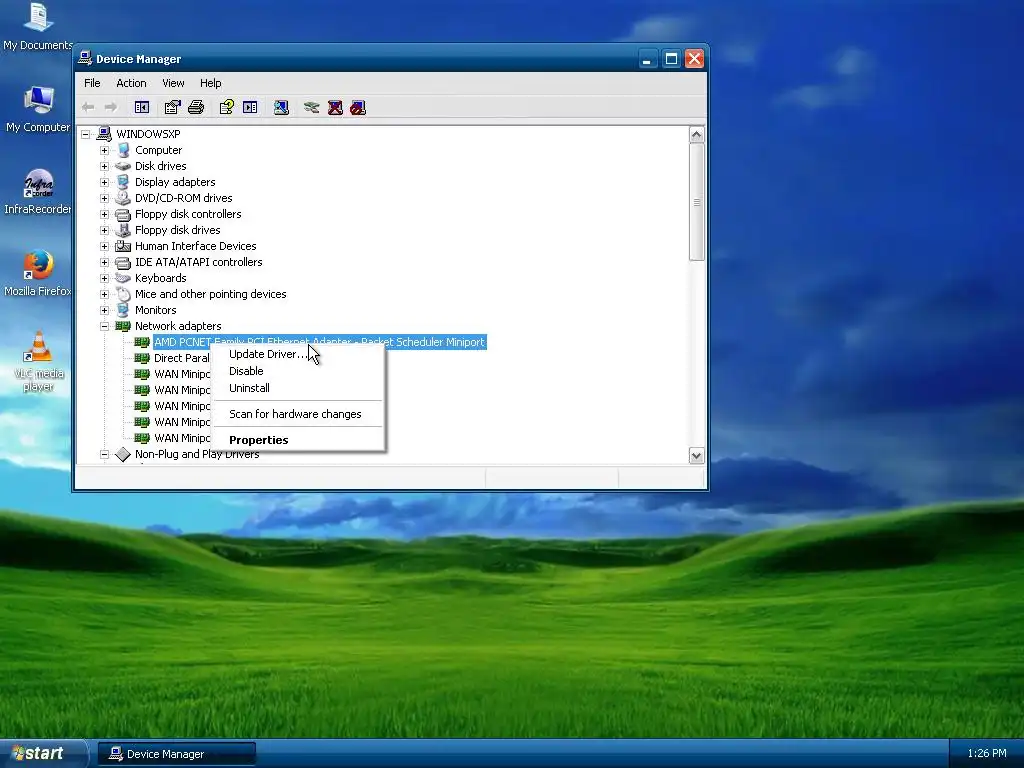Expand the DVD/CD-ROM drives node
The image size is (1024, 768).
click(x=104, y=198)
